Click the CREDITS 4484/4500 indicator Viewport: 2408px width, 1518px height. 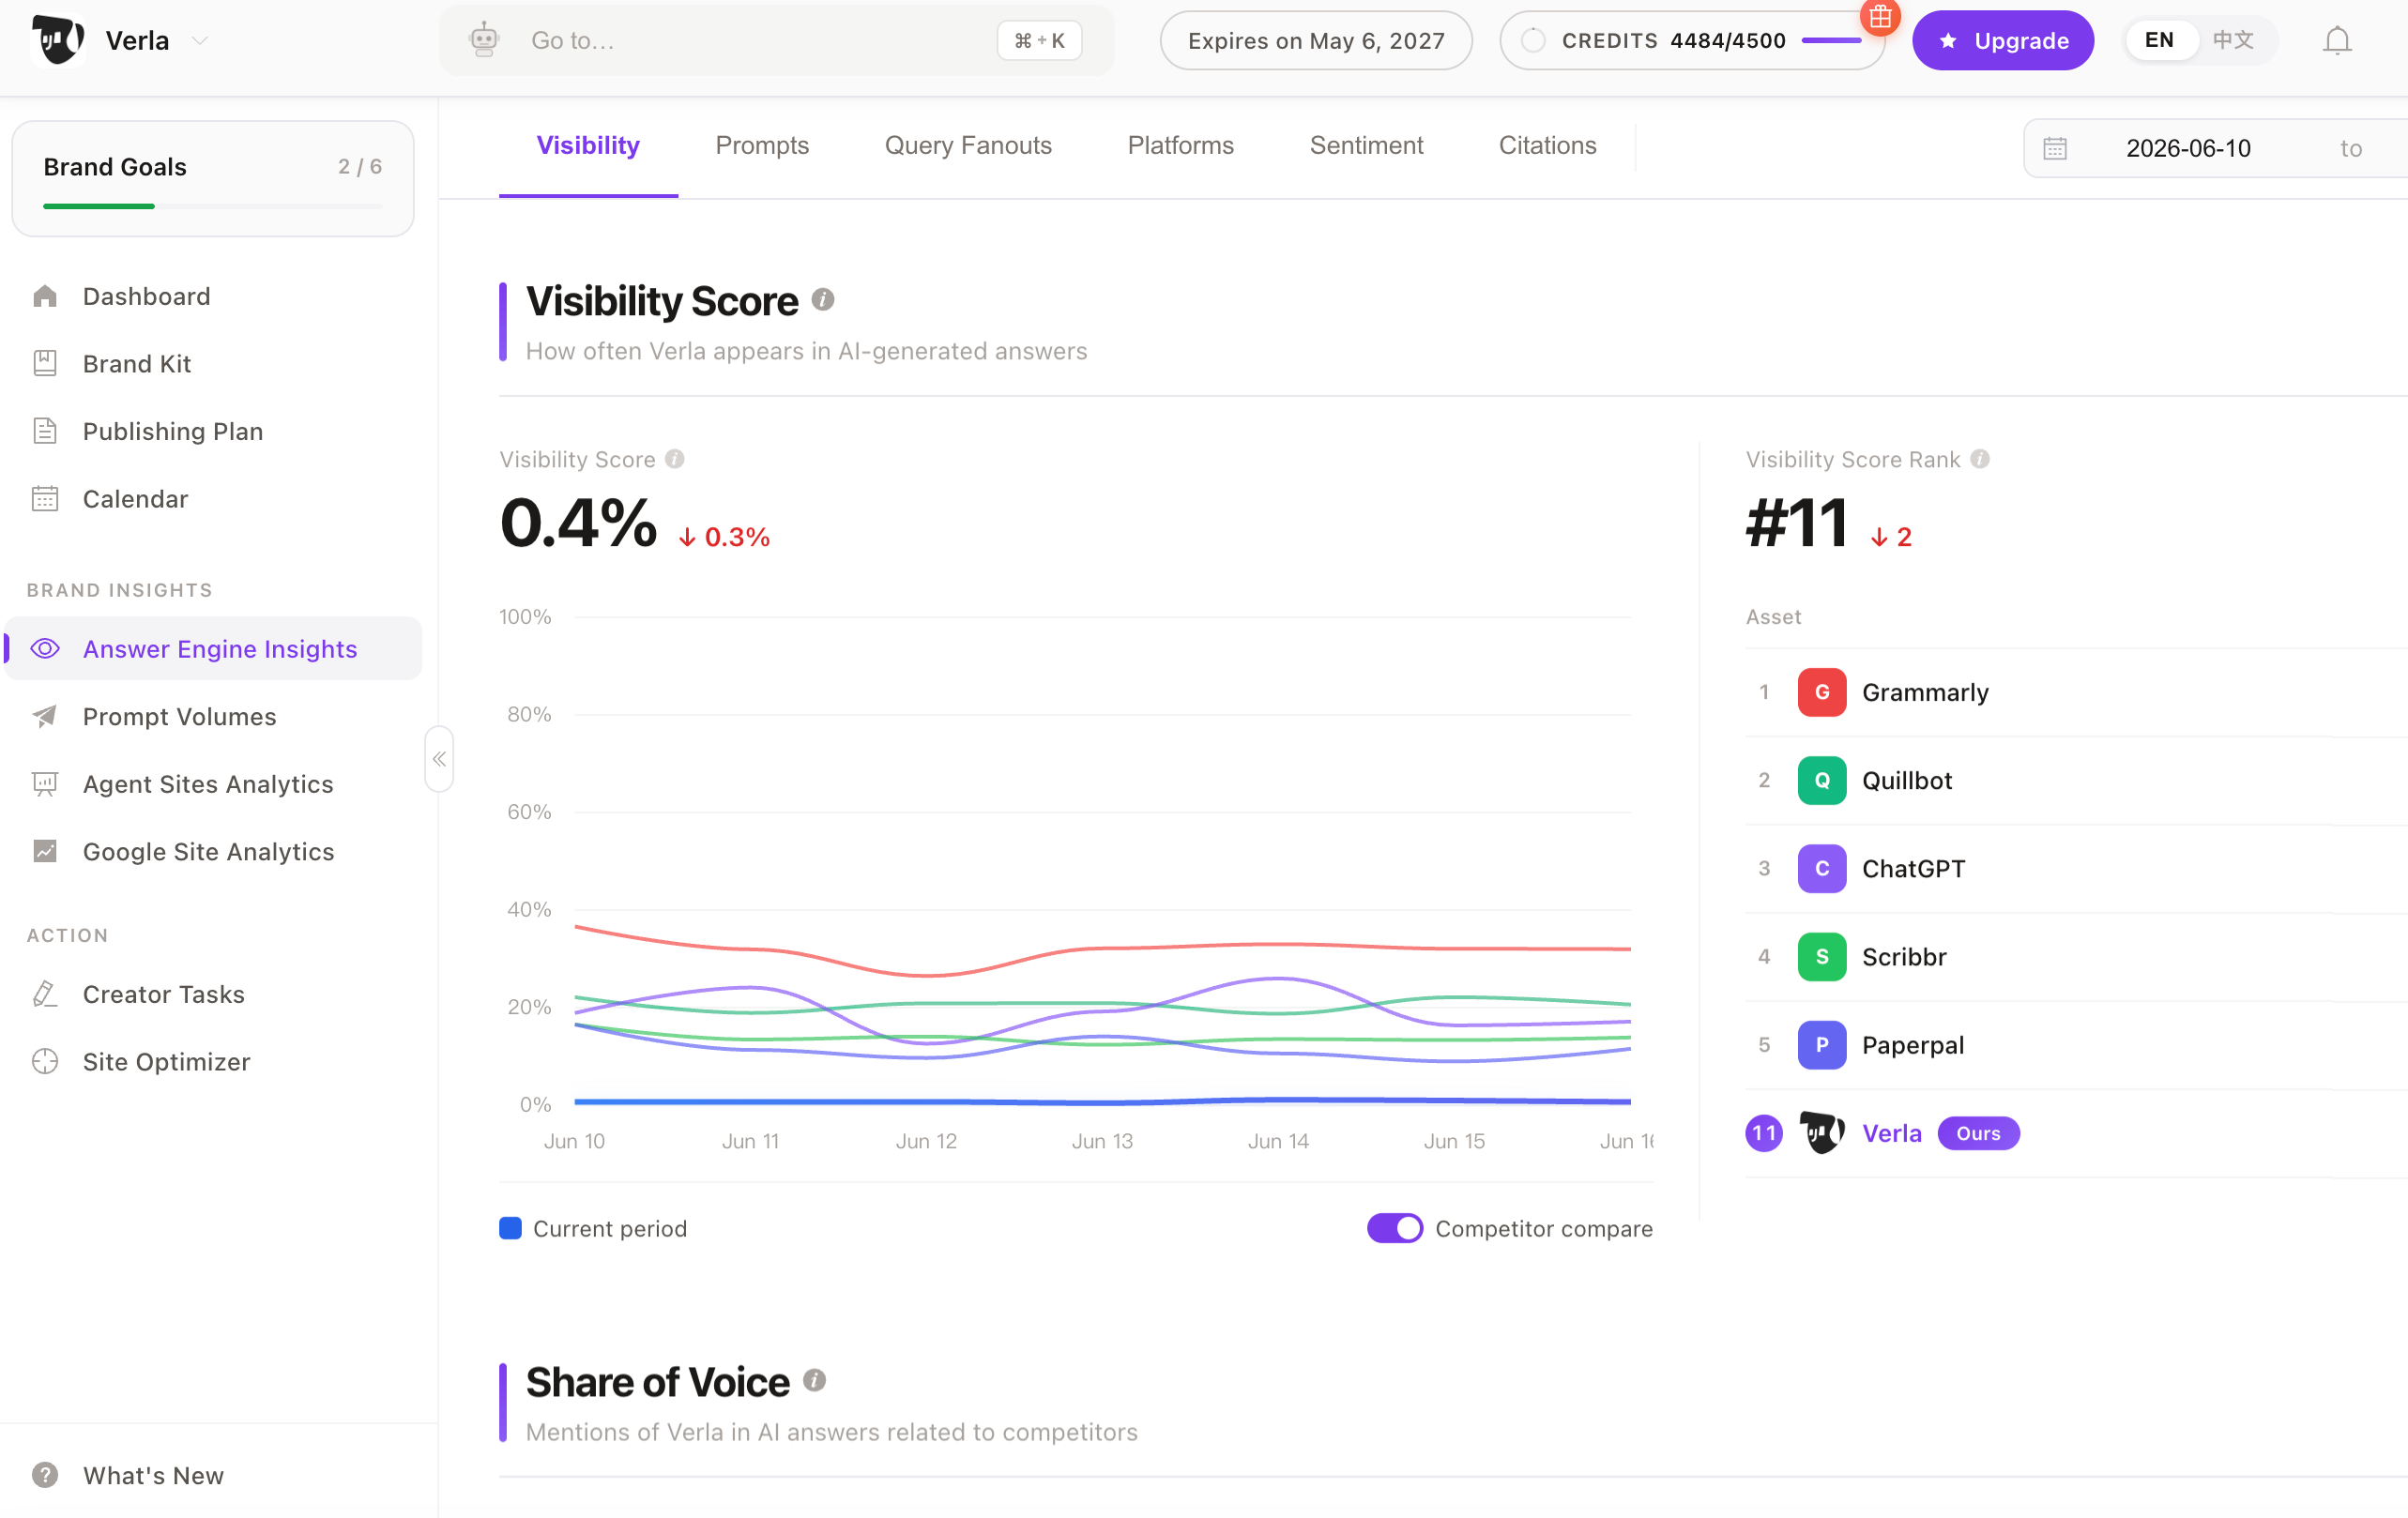pyautogui.click(x=1691, y=40)
